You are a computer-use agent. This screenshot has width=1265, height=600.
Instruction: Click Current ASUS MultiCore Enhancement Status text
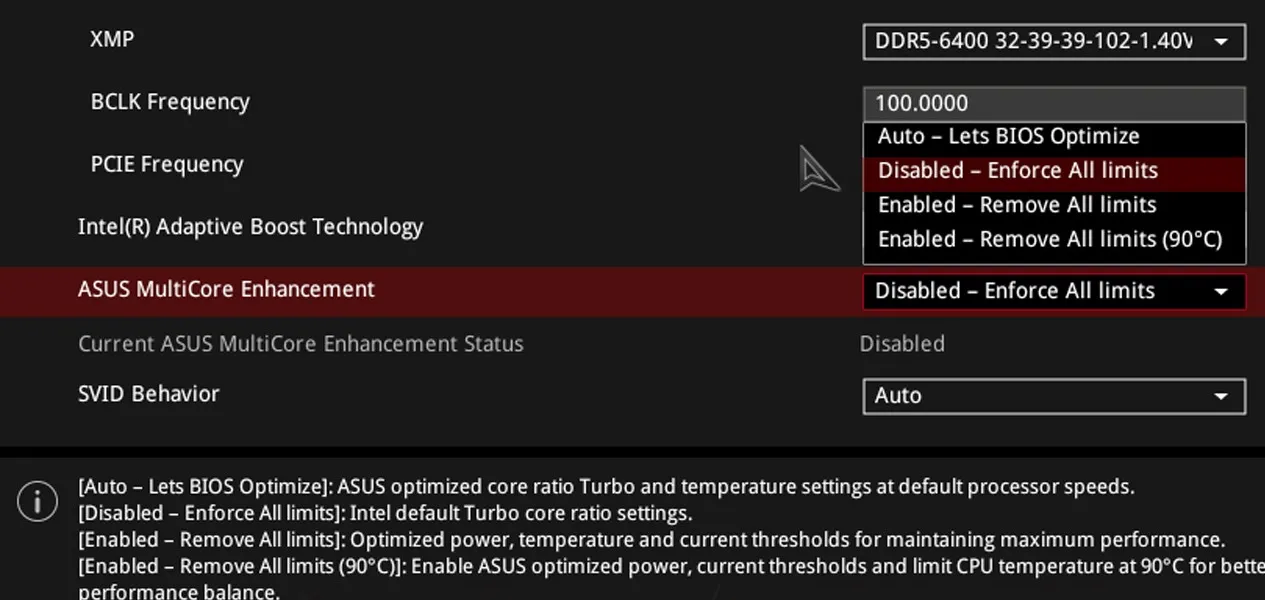click(301, 344)
